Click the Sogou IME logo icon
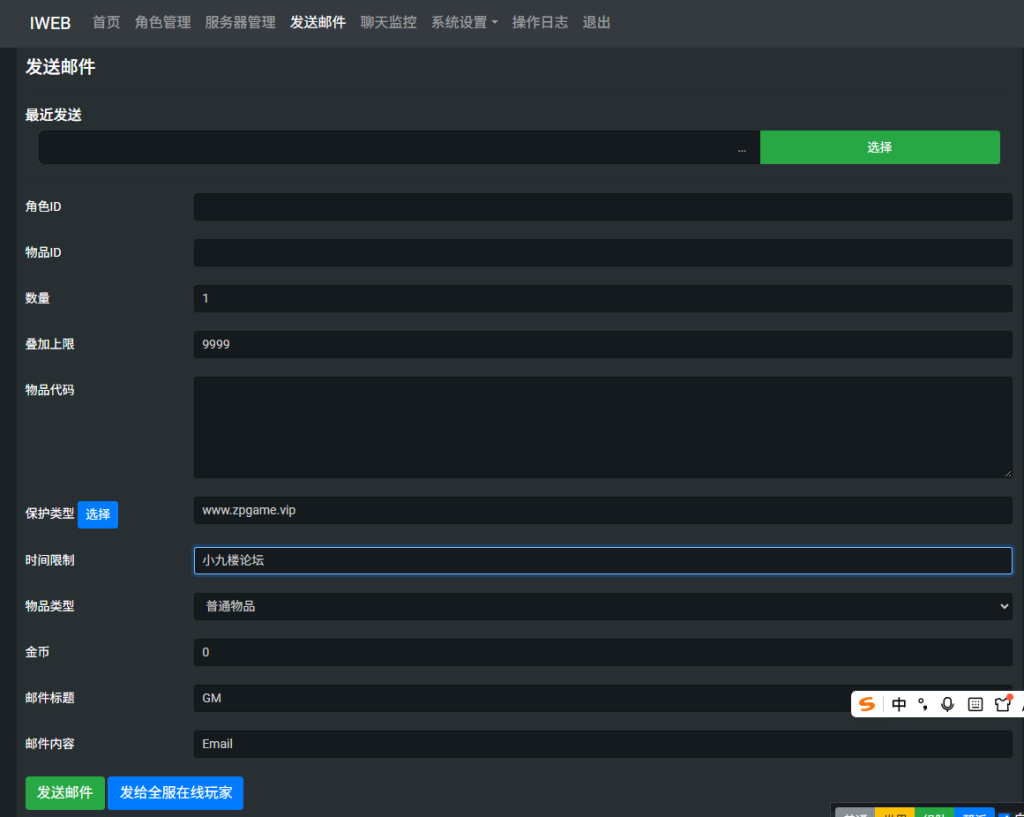 [x=867, y=704]
